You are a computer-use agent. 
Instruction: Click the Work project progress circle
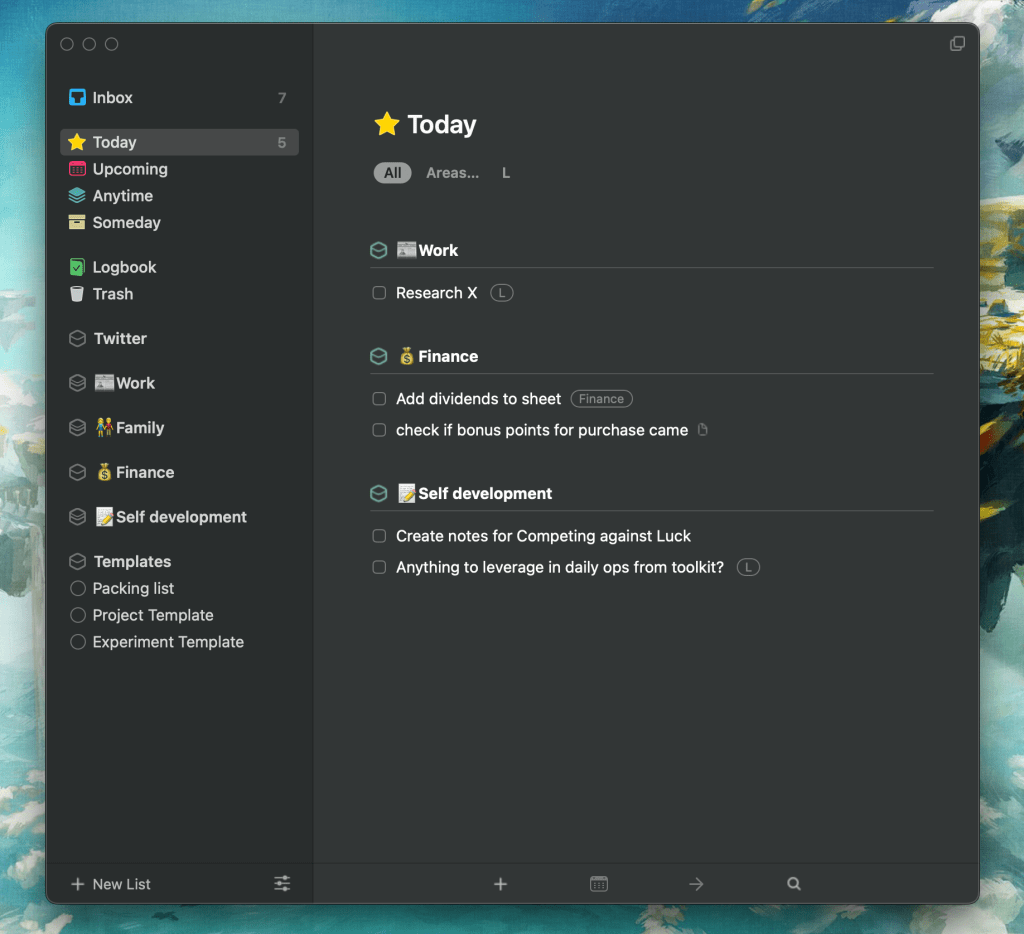(379, 250)
